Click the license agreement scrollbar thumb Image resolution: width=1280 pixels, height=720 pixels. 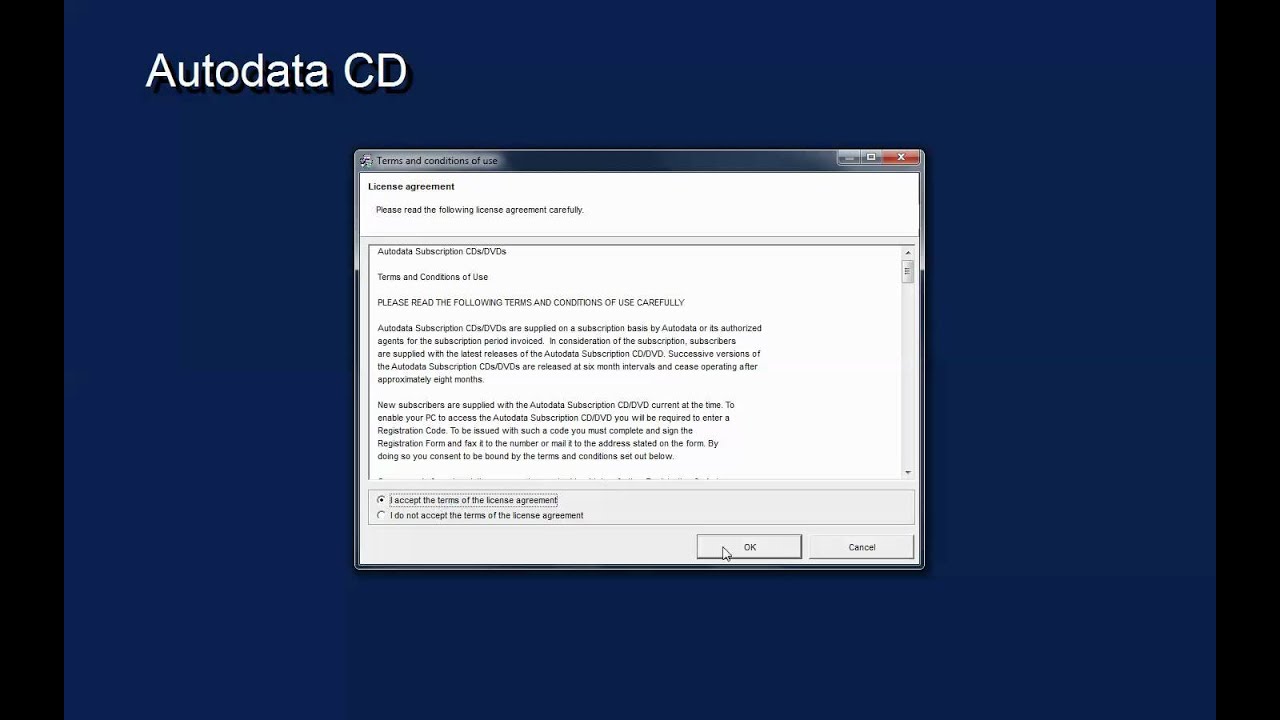908,271
